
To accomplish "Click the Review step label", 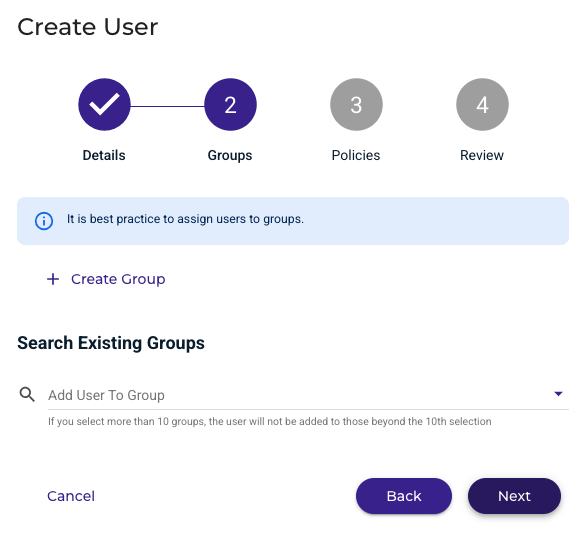I will click(x=482, y=155).
